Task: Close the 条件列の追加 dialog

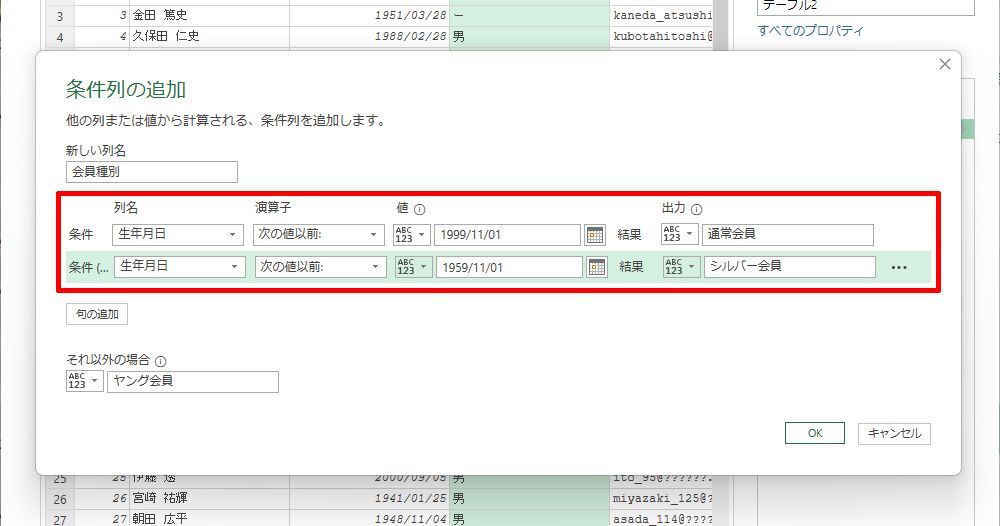Action: (945, 64)
